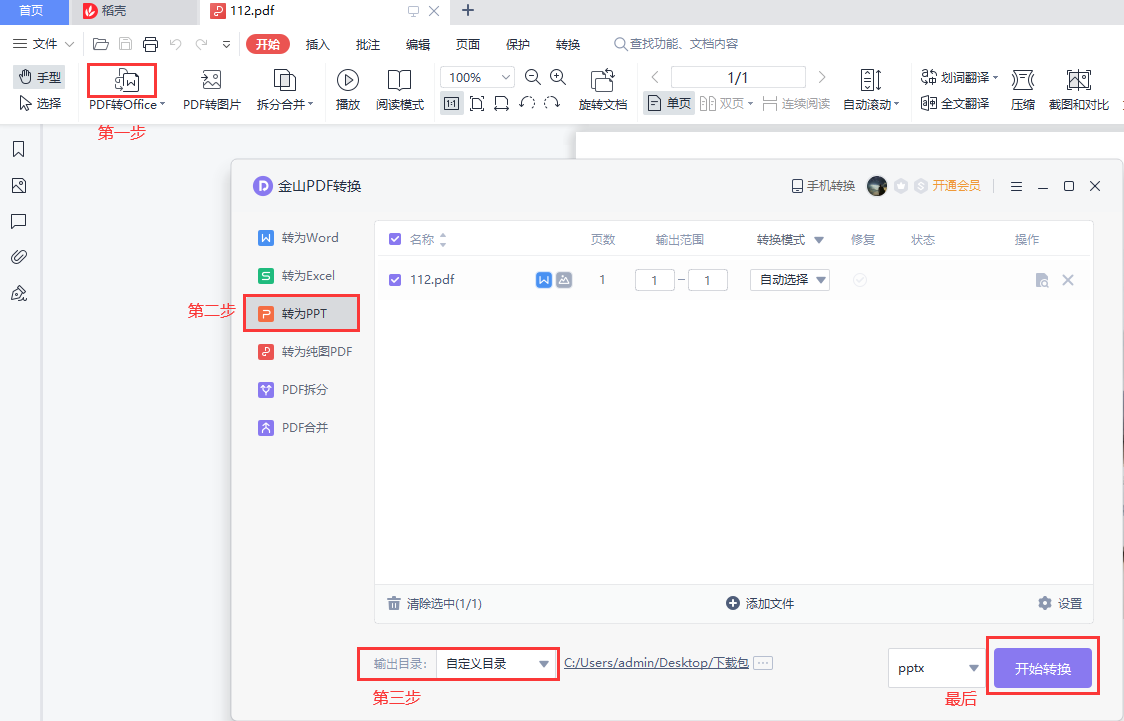Open comments panel in left sidebar
The height and width of the screenshot is (721, 1124).
pos(19,221)
